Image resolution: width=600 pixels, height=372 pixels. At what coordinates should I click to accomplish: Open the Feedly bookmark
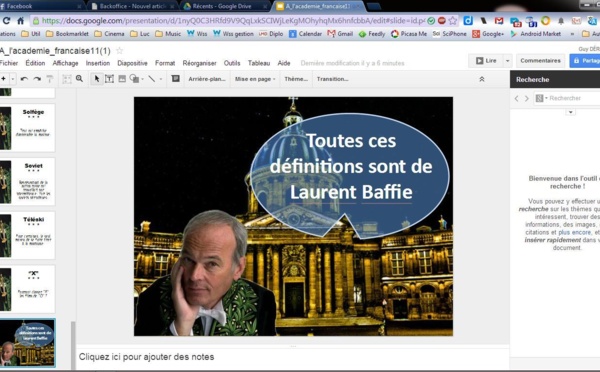pos(372,34)
